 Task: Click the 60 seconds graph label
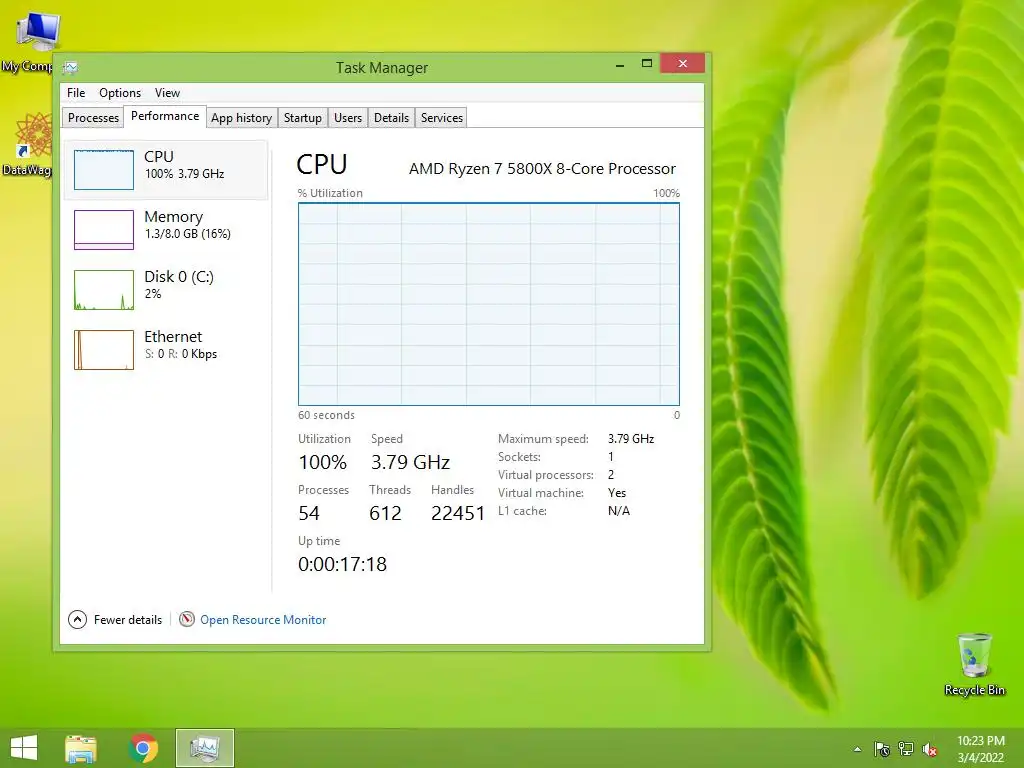coord(326,415)
